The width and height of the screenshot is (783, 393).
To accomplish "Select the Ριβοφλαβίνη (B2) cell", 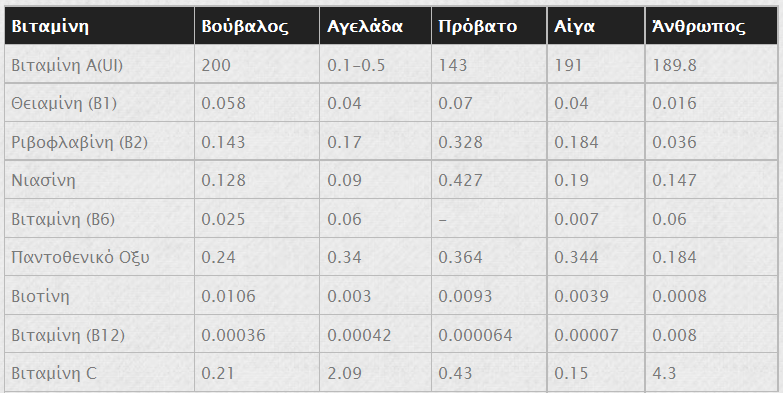I will pyautogui.click(x=79, y=142).
